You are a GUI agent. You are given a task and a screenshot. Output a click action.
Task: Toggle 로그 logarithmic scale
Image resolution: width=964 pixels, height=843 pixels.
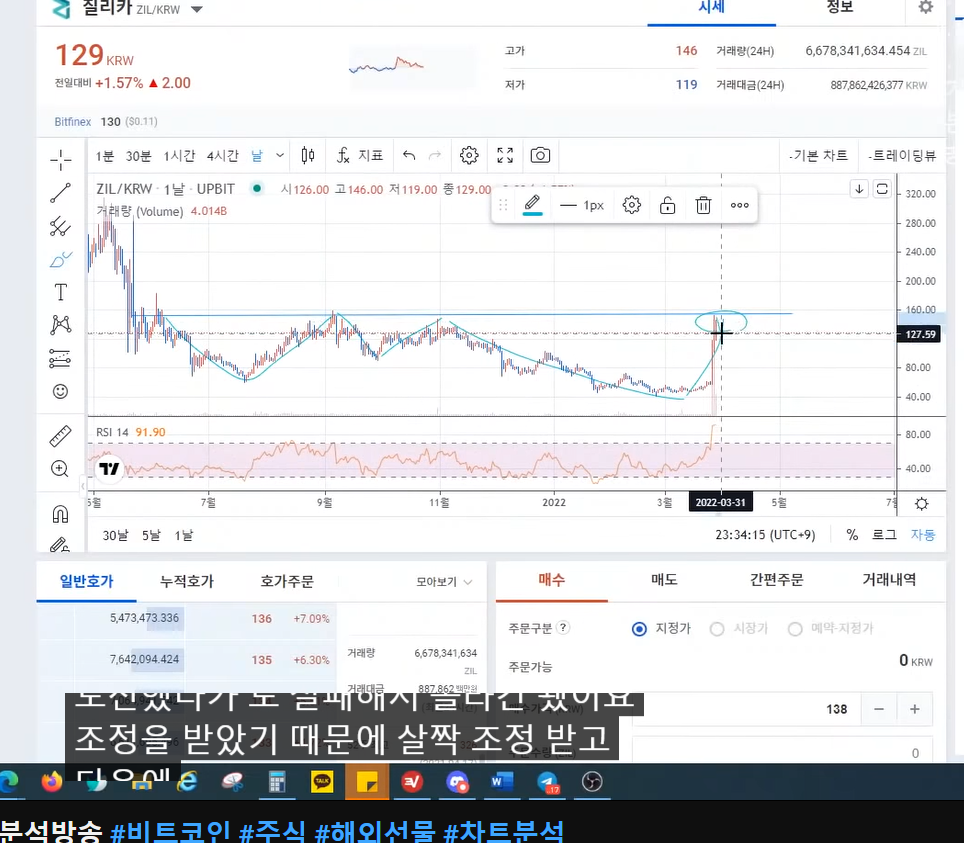tap(885, 535)
